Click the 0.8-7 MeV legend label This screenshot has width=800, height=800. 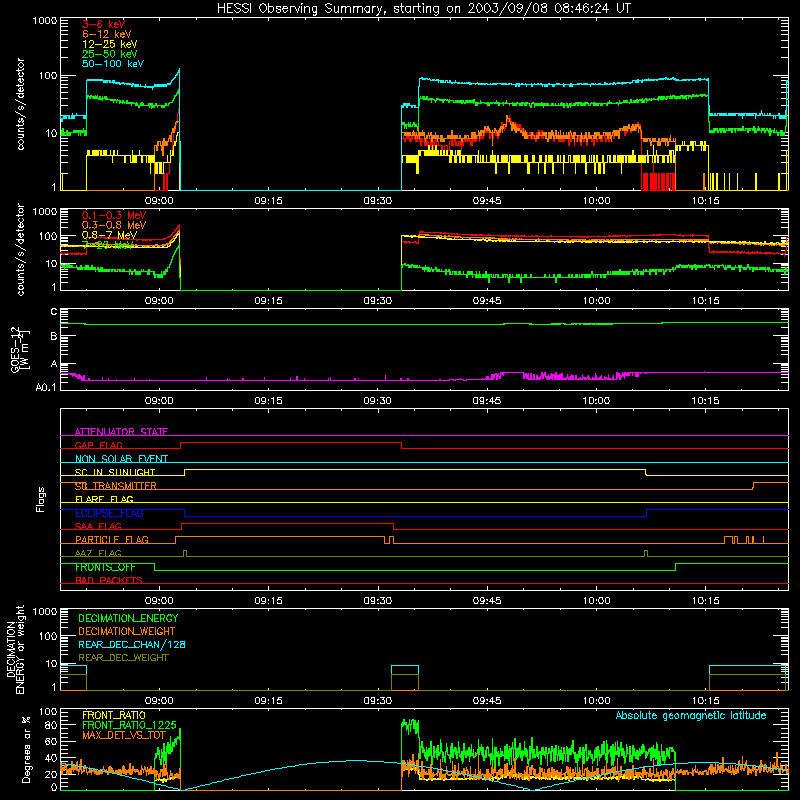[x=109, y=235]
